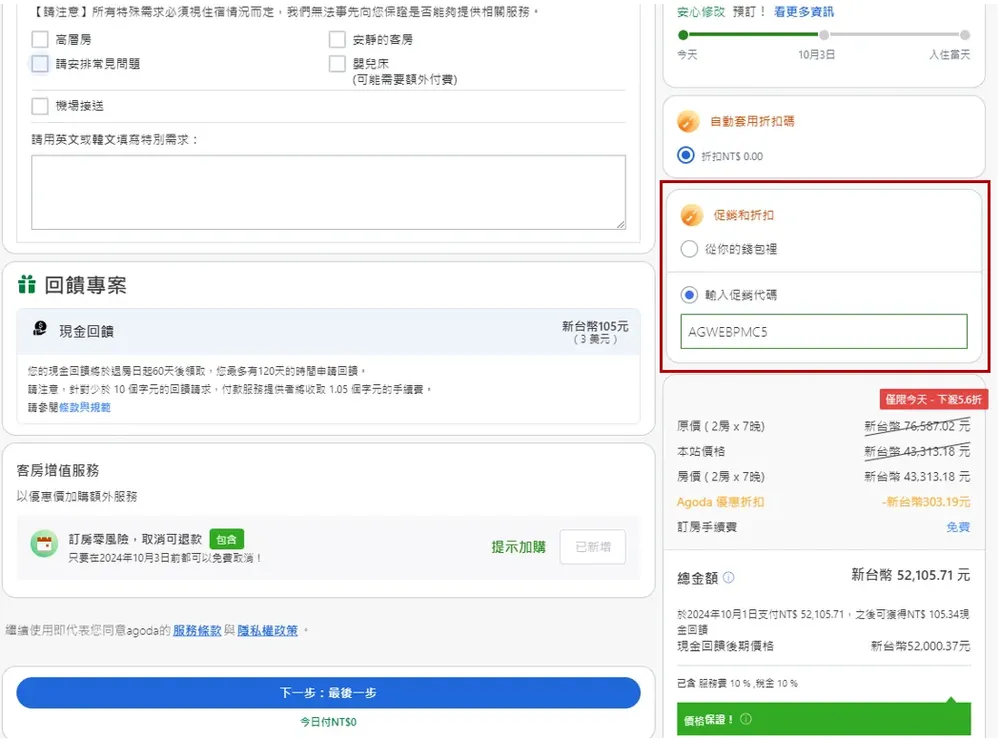Open the 服務條款 terms of service link

tap(197, 630)
